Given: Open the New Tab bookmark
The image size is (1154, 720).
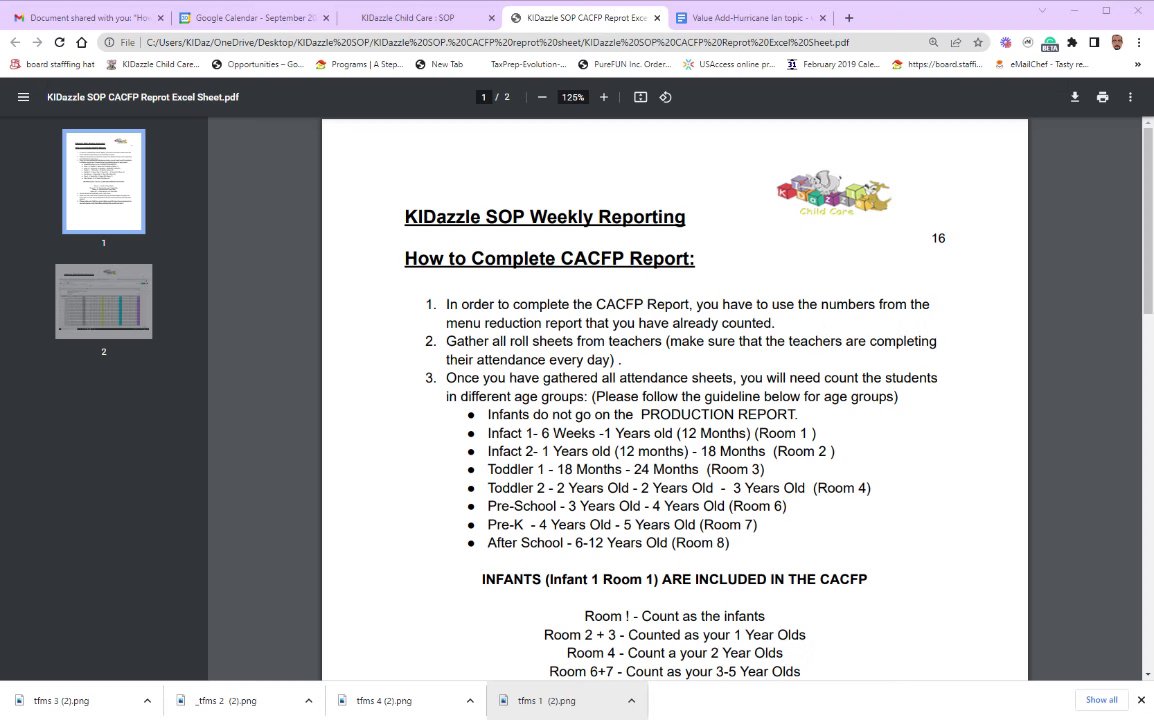Looking at the screenshot, I should pos(439,65).
